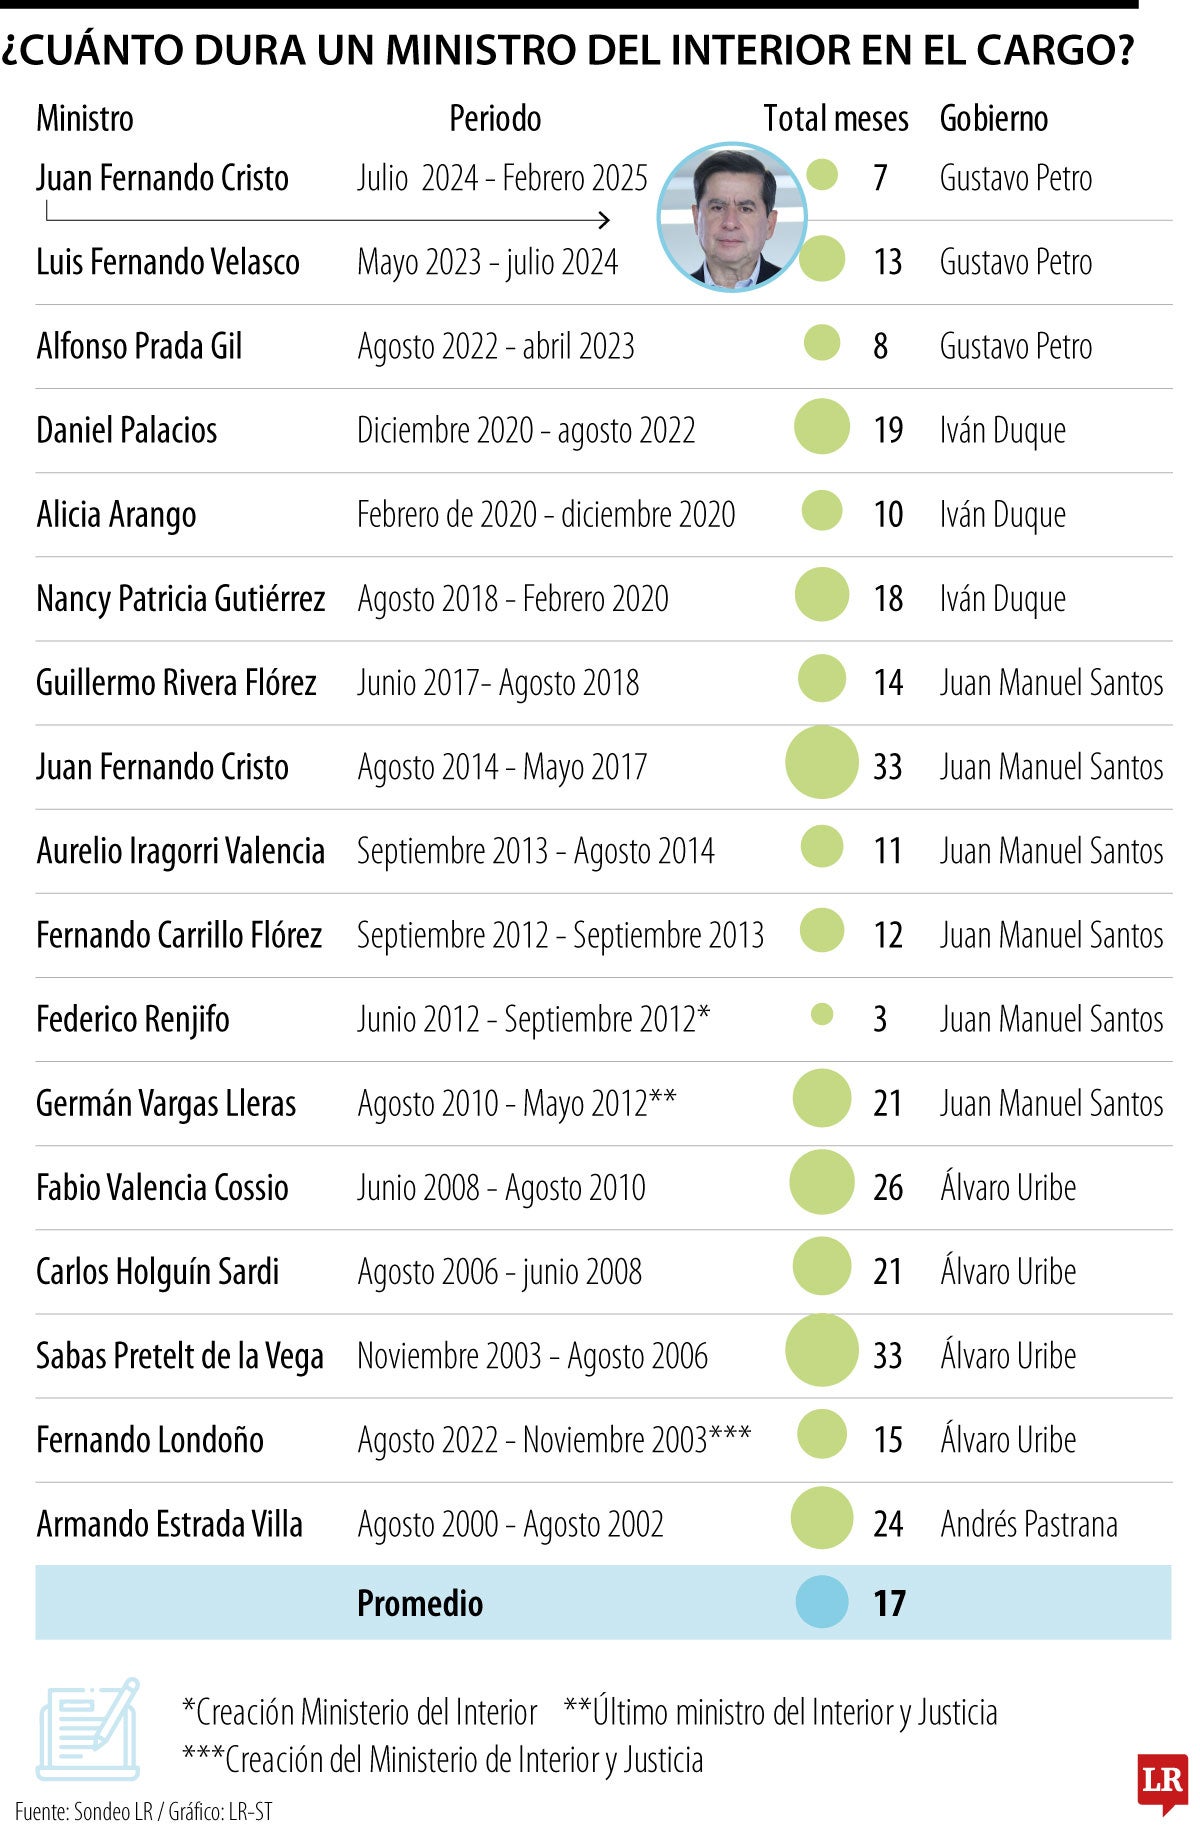Select the Periodo column header
1200x1829 pixels.
[495, 119]
